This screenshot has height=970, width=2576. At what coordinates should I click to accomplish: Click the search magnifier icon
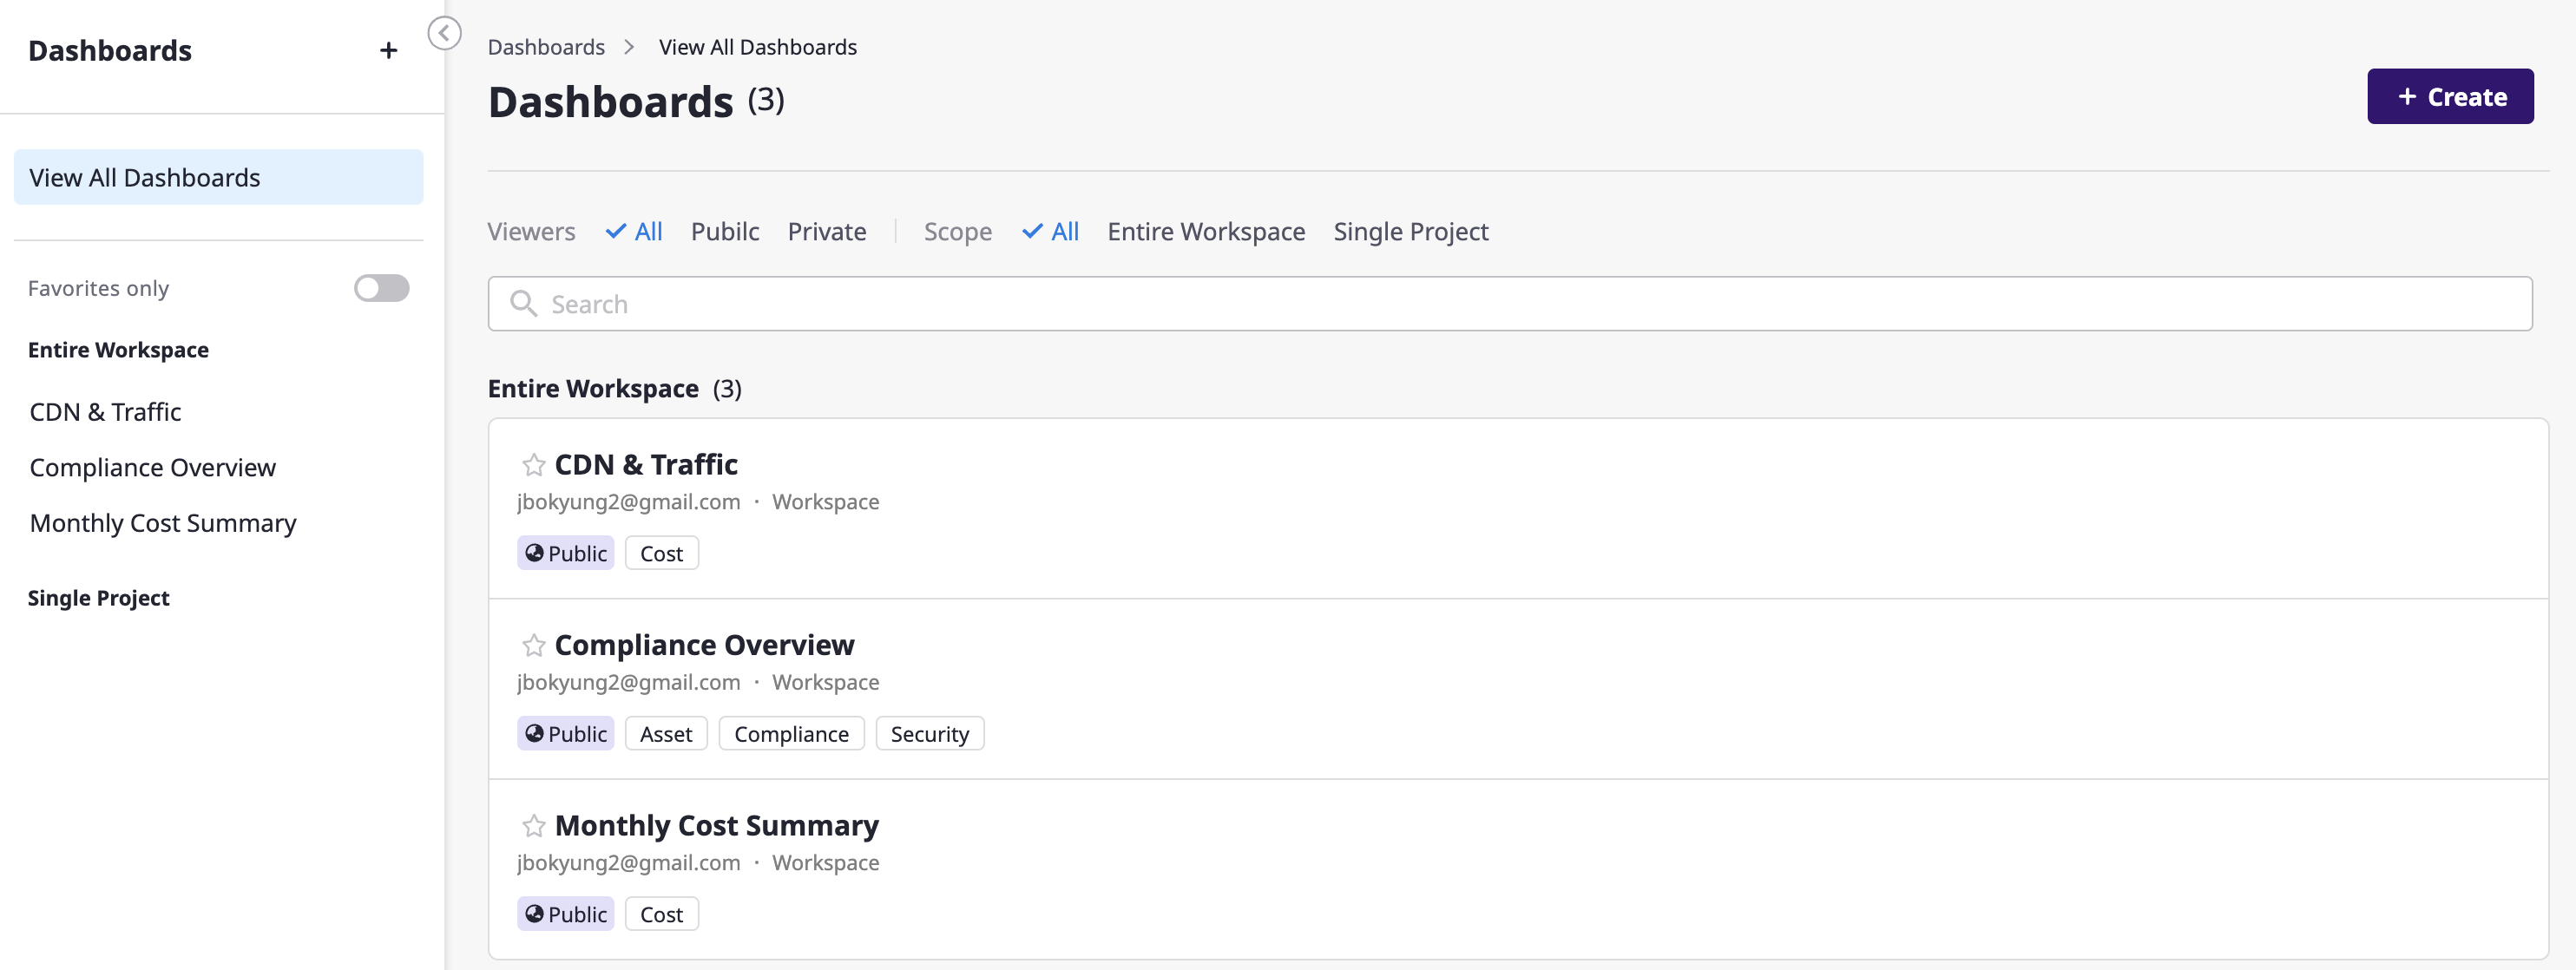click(x=523, y=303)
